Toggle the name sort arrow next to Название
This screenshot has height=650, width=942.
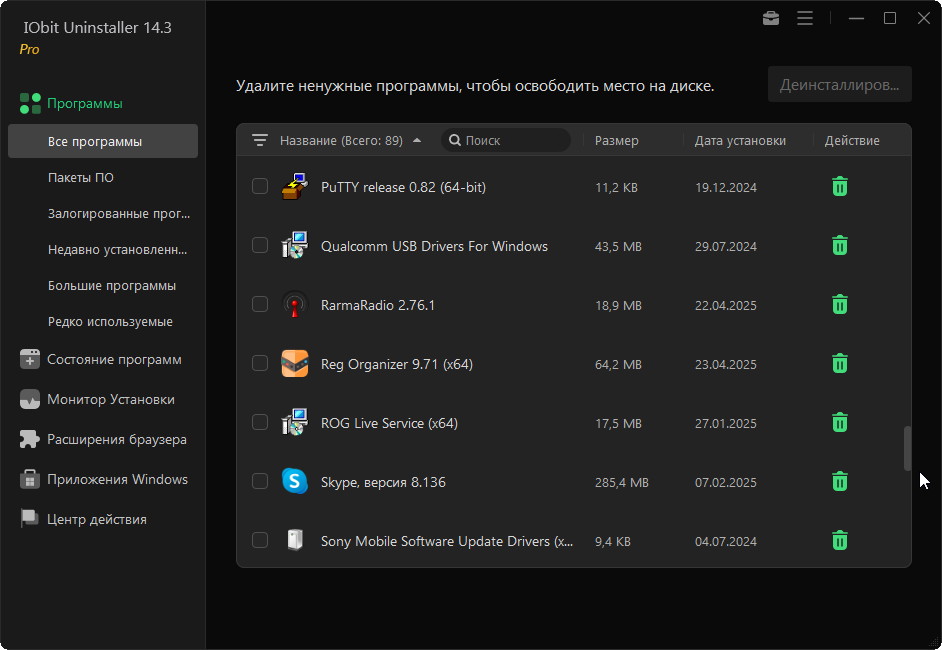[417, 141]
